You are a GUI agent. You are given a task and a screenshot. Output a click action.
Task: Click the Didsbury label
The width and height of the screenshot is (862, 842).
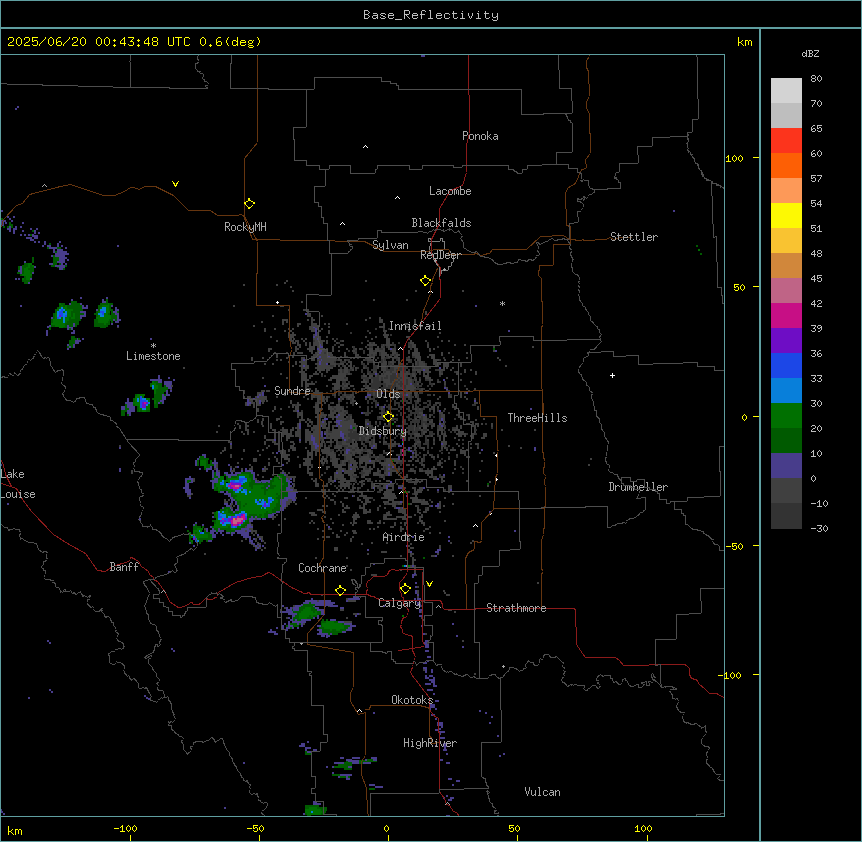pos(383,431)
